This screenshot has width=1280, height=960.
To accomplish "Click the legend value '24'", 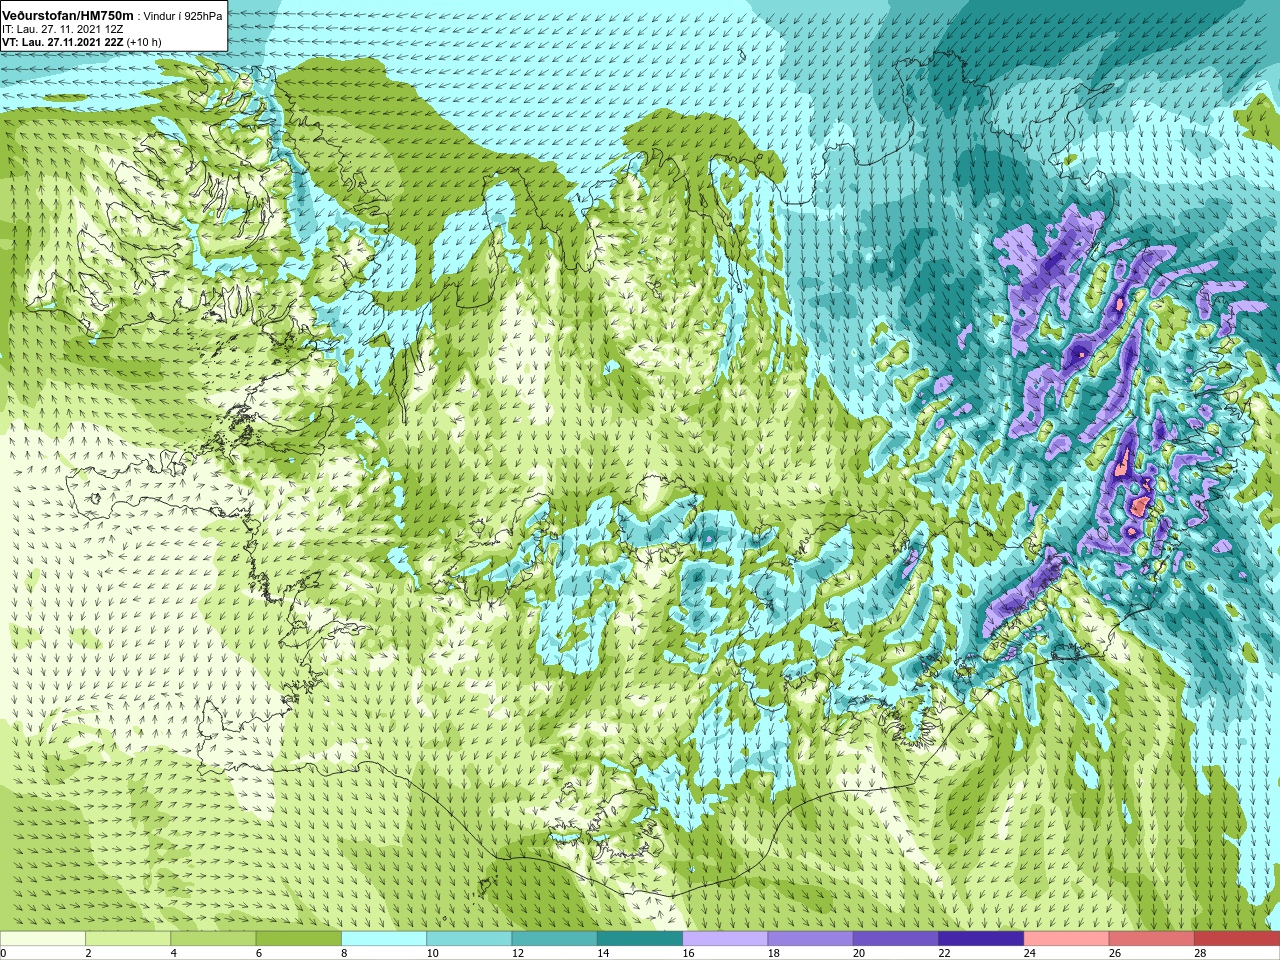I will click(x=1030, y=953).
